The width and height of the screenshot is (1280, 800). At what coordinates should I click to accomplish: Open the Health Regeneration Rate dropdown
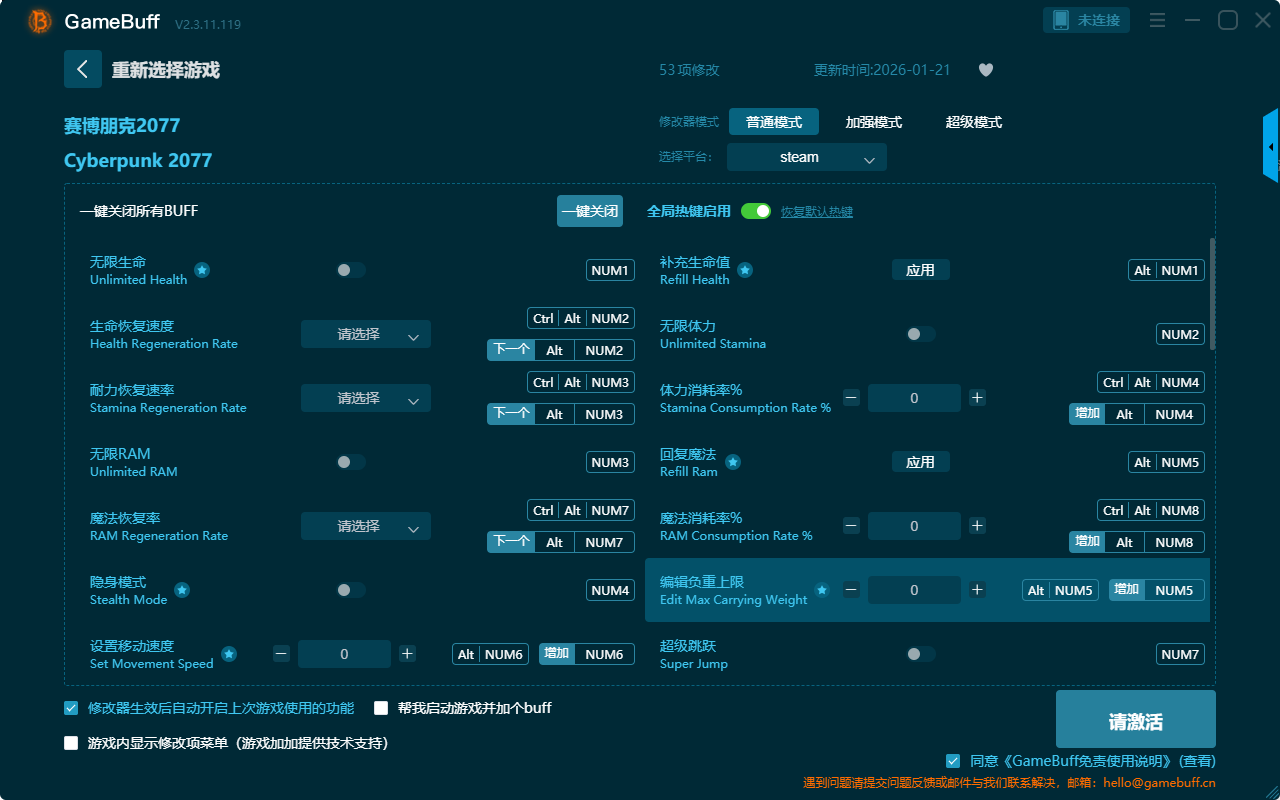tap(366, 334)
